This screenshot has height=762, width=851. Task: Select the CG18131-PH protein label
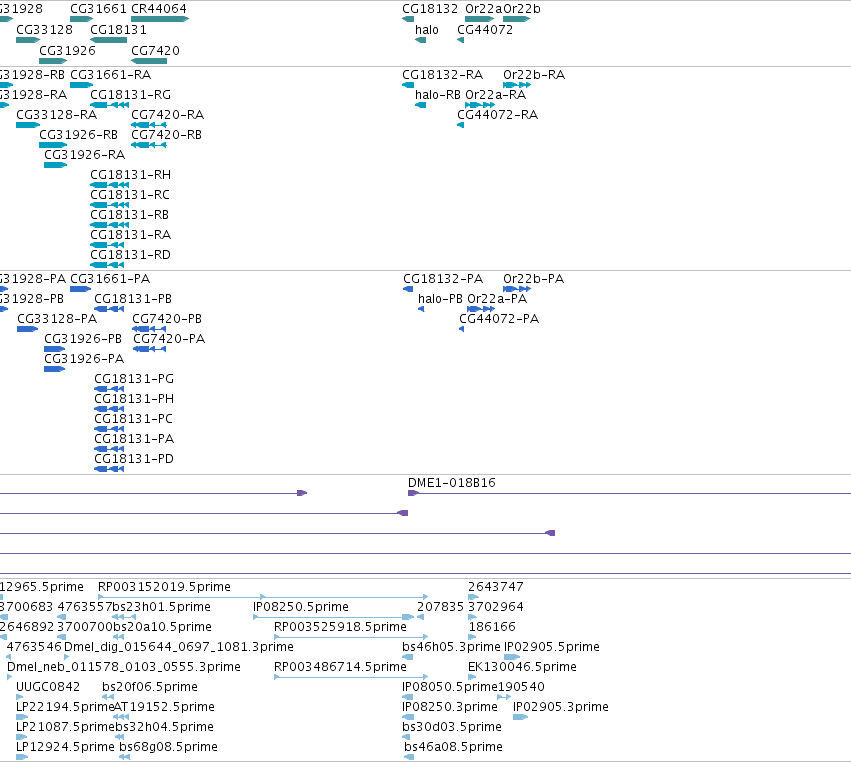(134, 399)
